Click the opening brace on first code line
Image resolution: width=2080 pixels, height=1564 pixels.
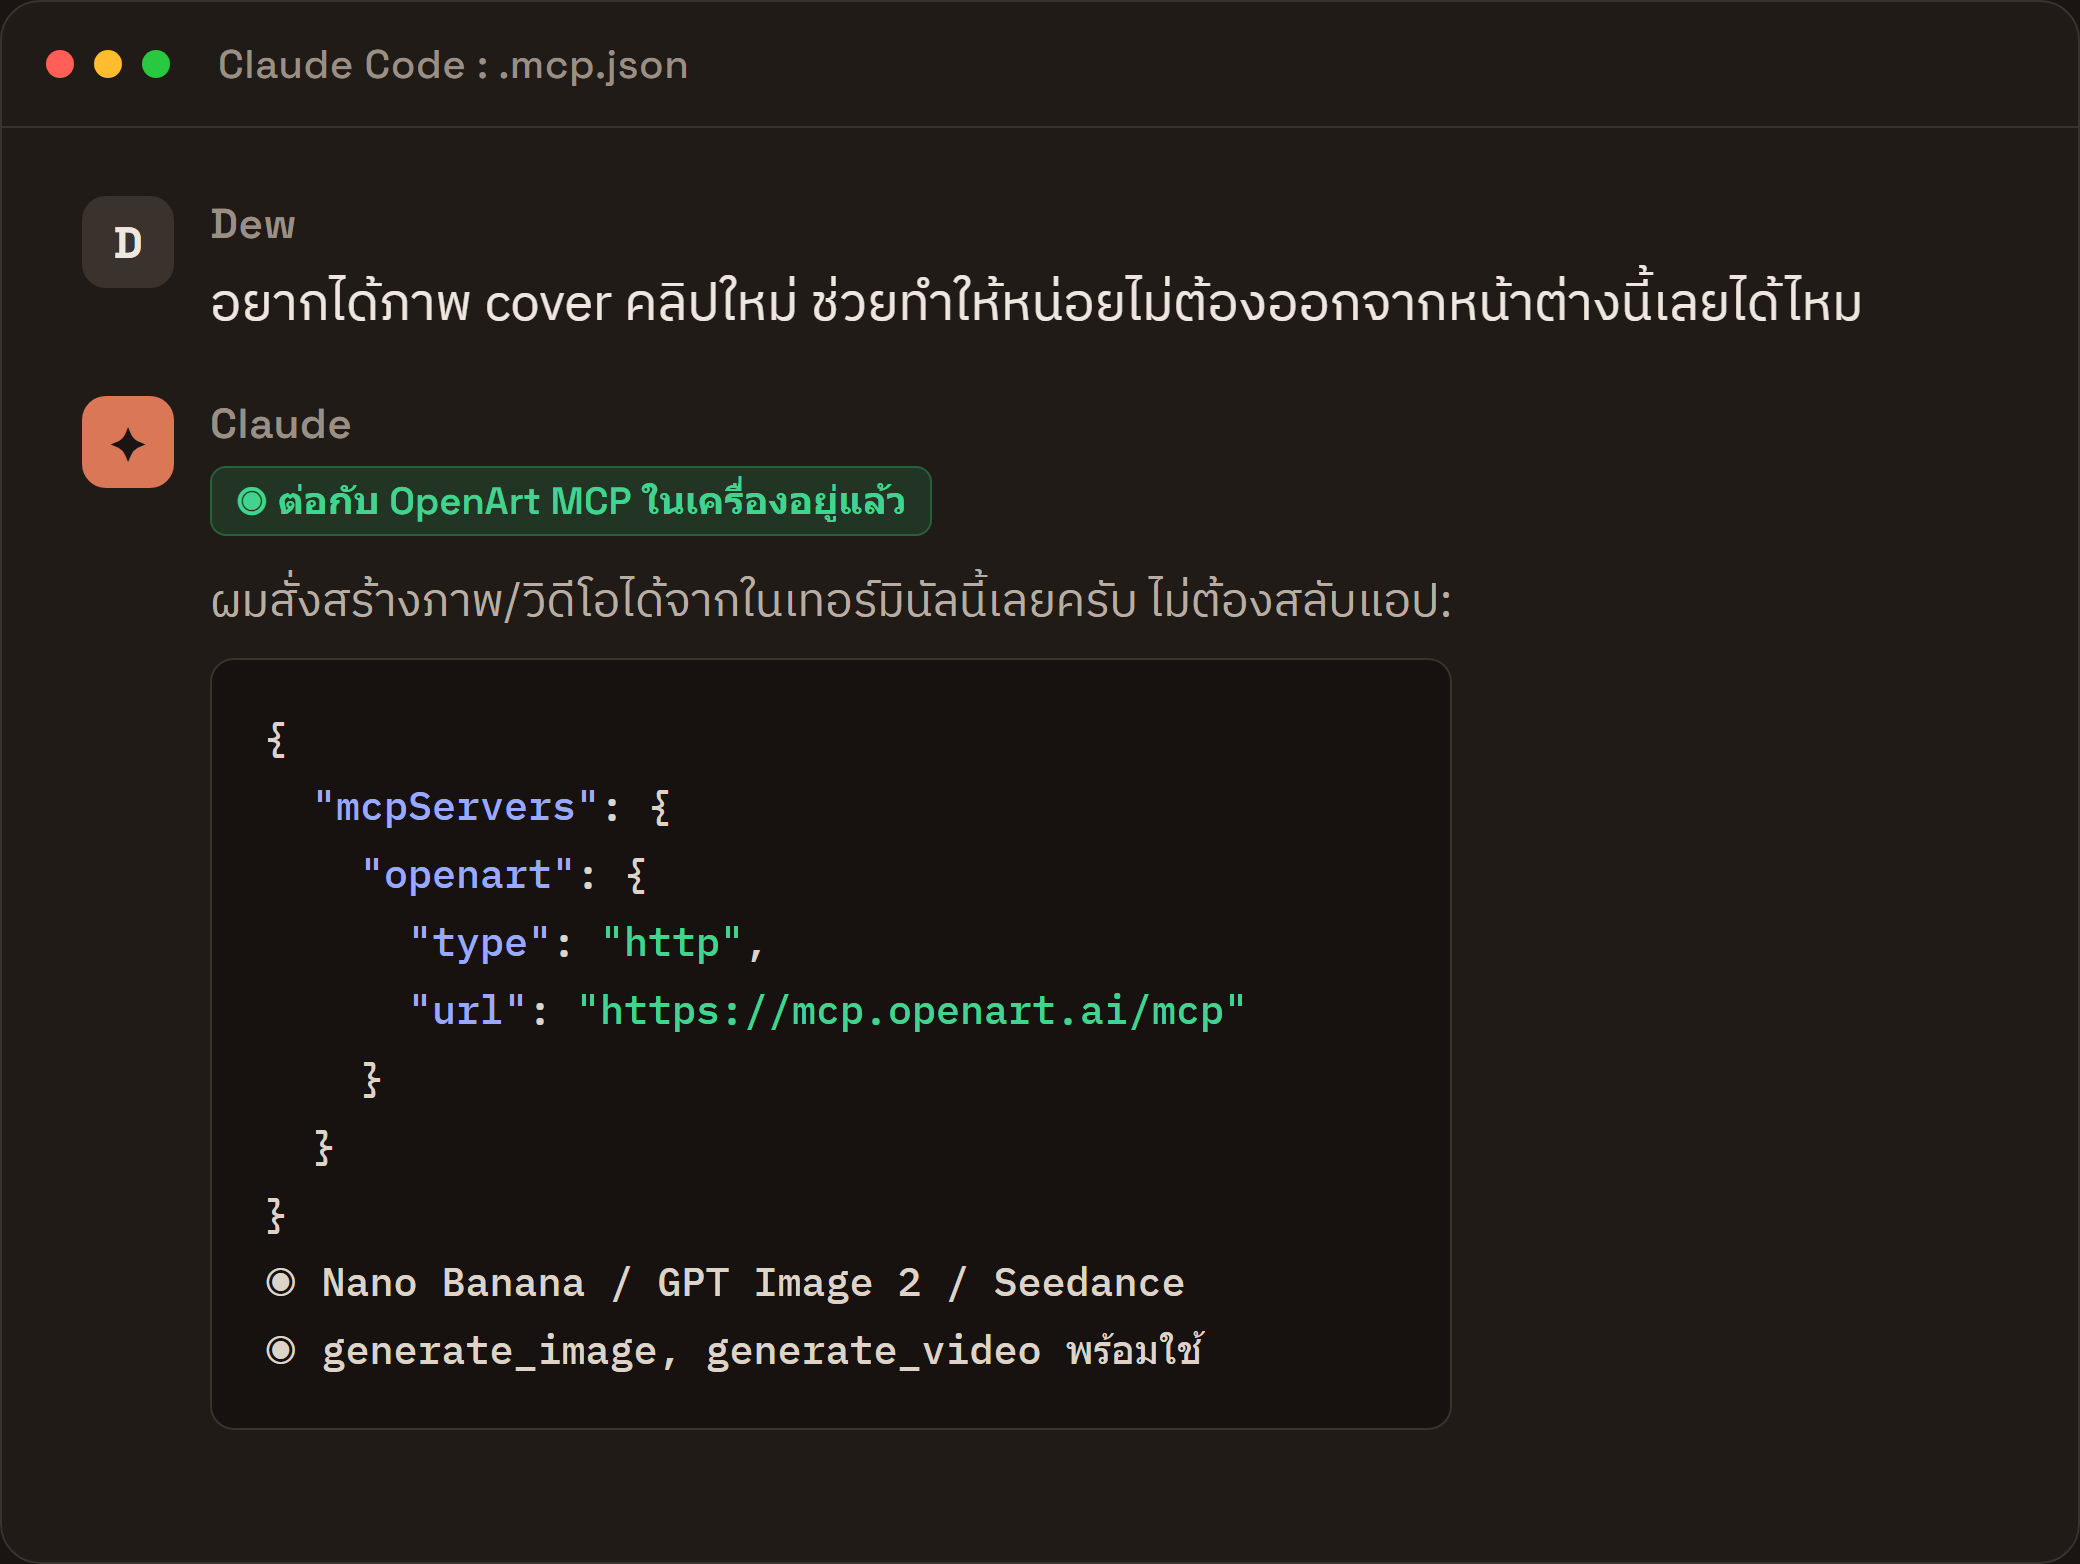tap(277, 739)
